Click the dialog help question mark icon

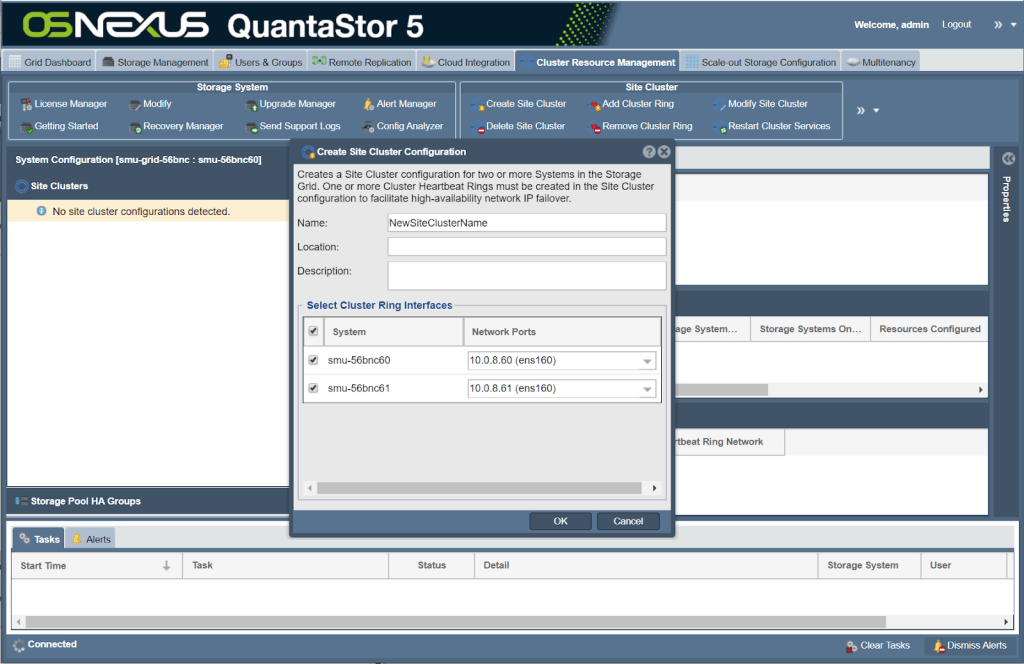[x=648, y=152]
